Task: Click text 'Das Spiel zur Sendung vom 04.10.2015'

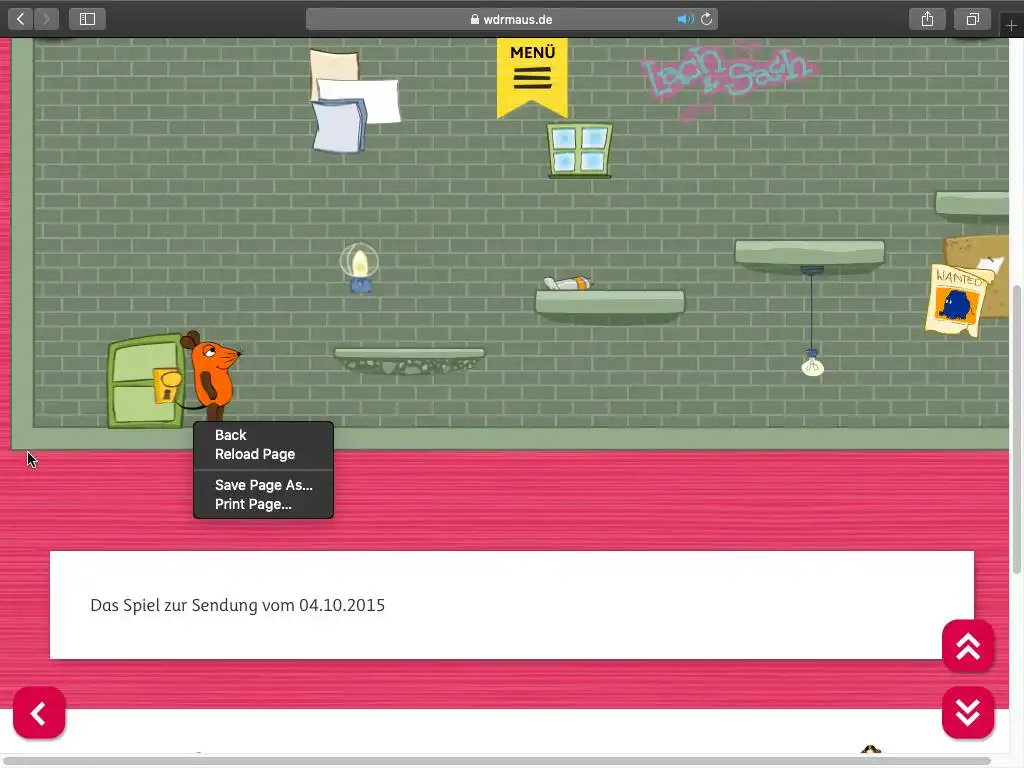Action: [238, 605]
